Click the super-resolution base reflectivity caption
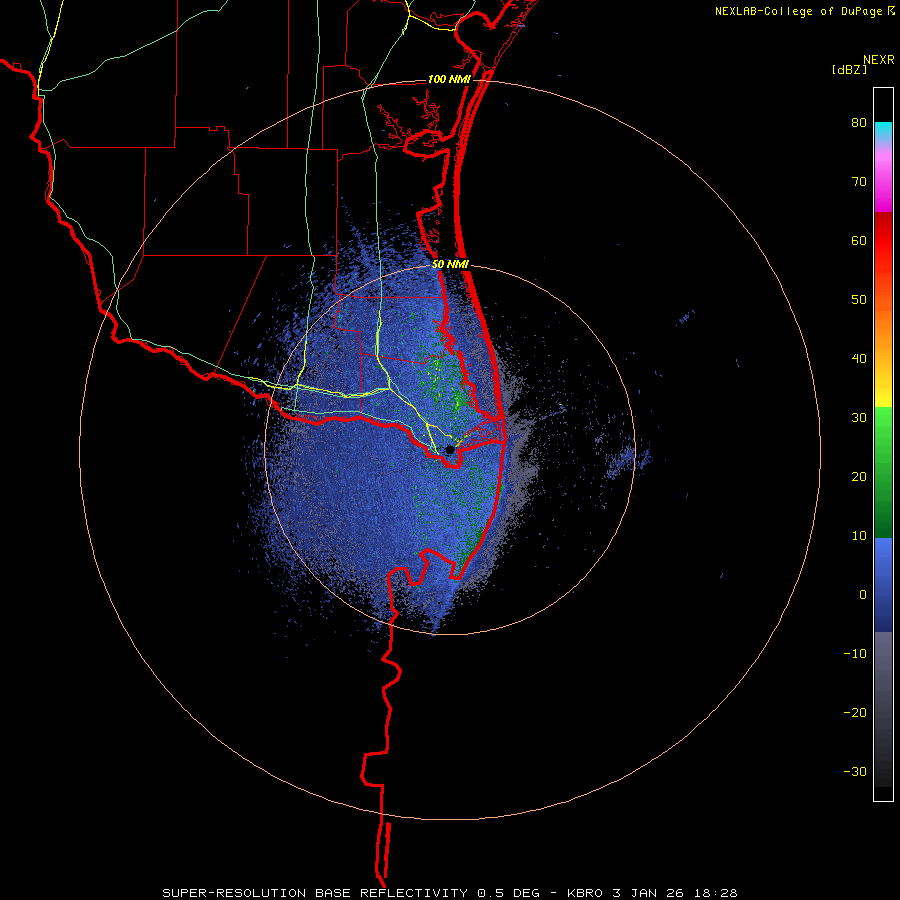The image size is (900, 900). (449, 893)
